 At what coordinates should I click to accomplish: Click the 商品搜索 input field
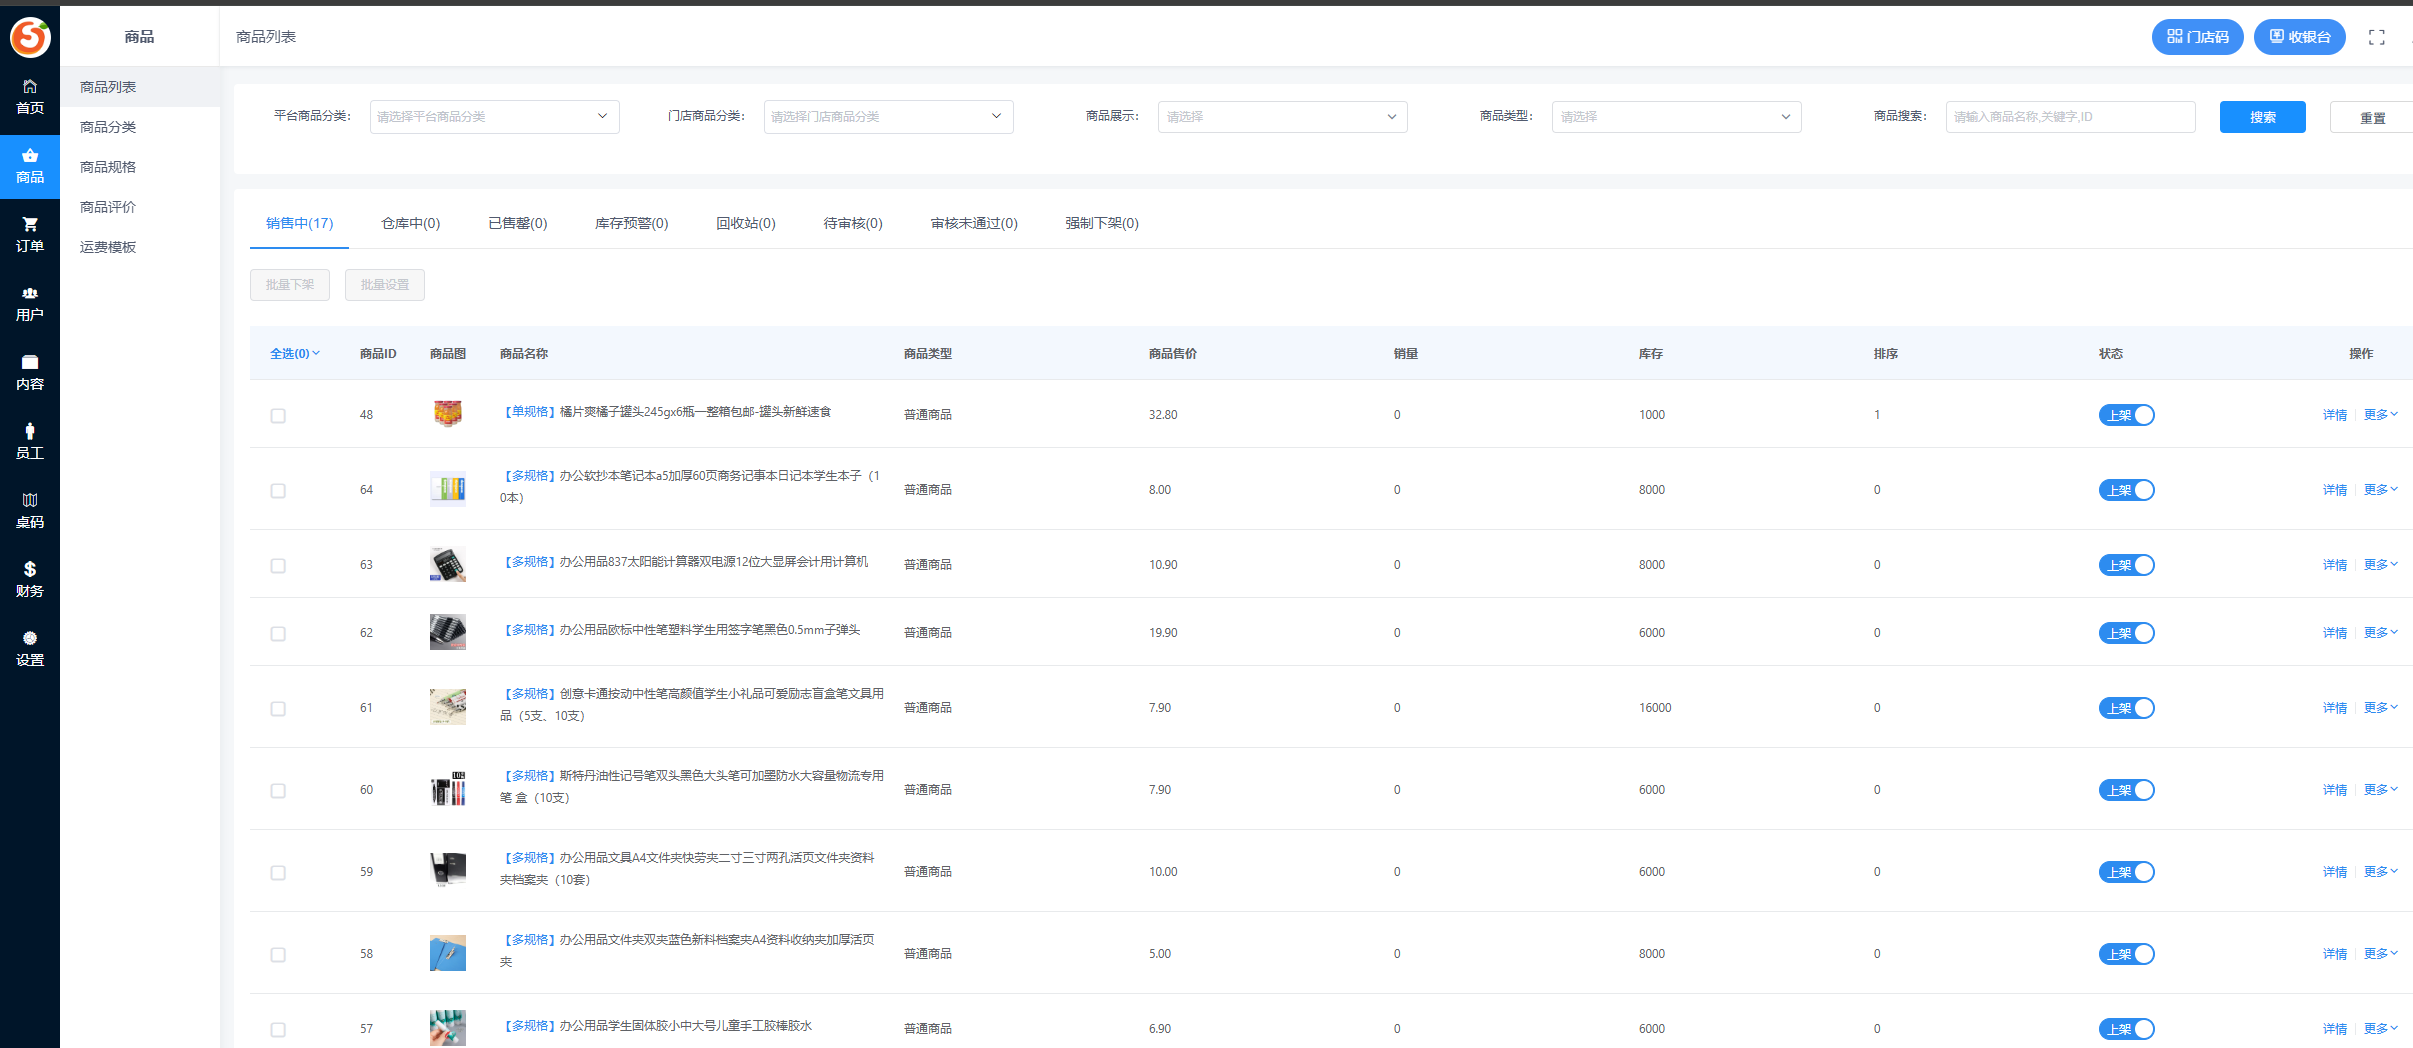tap(2069, 117)
